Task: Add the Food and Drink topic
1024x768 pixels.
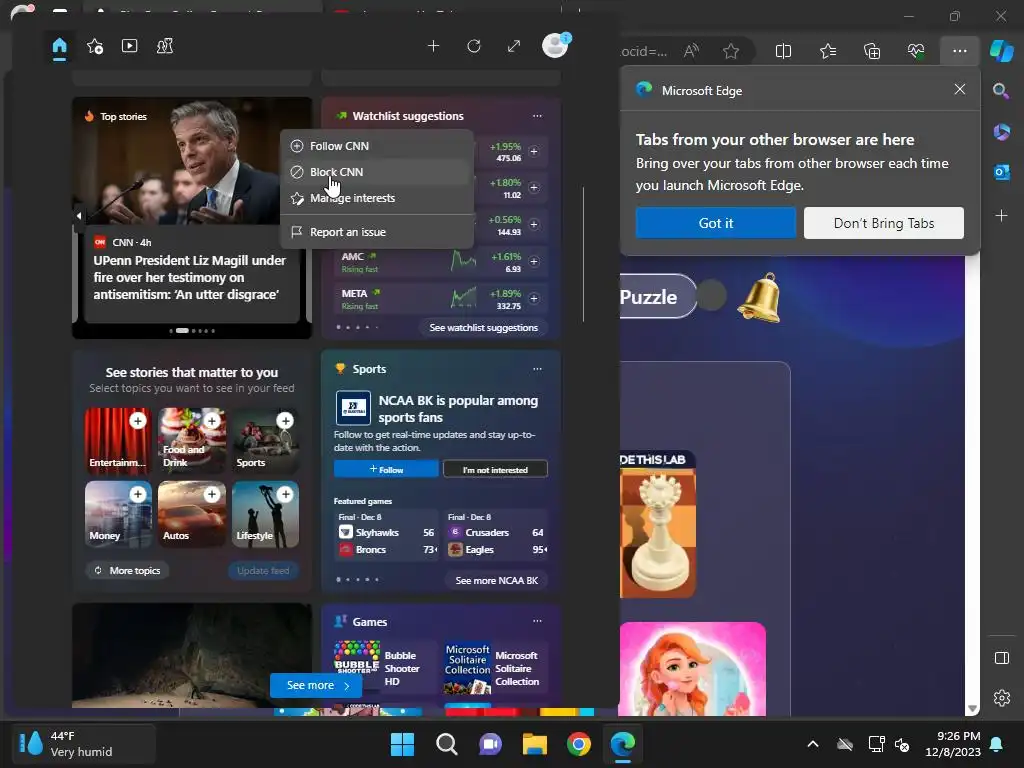Action: (x=212, y=421)
